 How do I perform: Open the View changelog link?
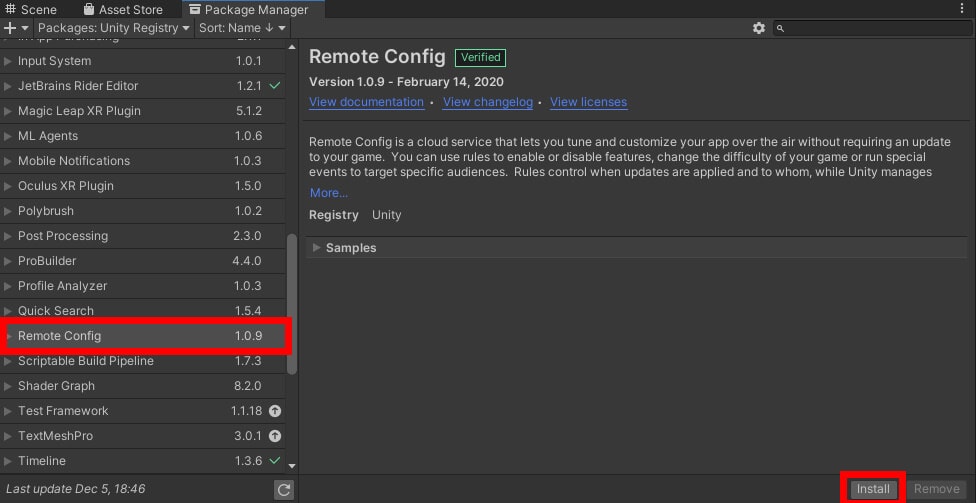pos(487,102)
